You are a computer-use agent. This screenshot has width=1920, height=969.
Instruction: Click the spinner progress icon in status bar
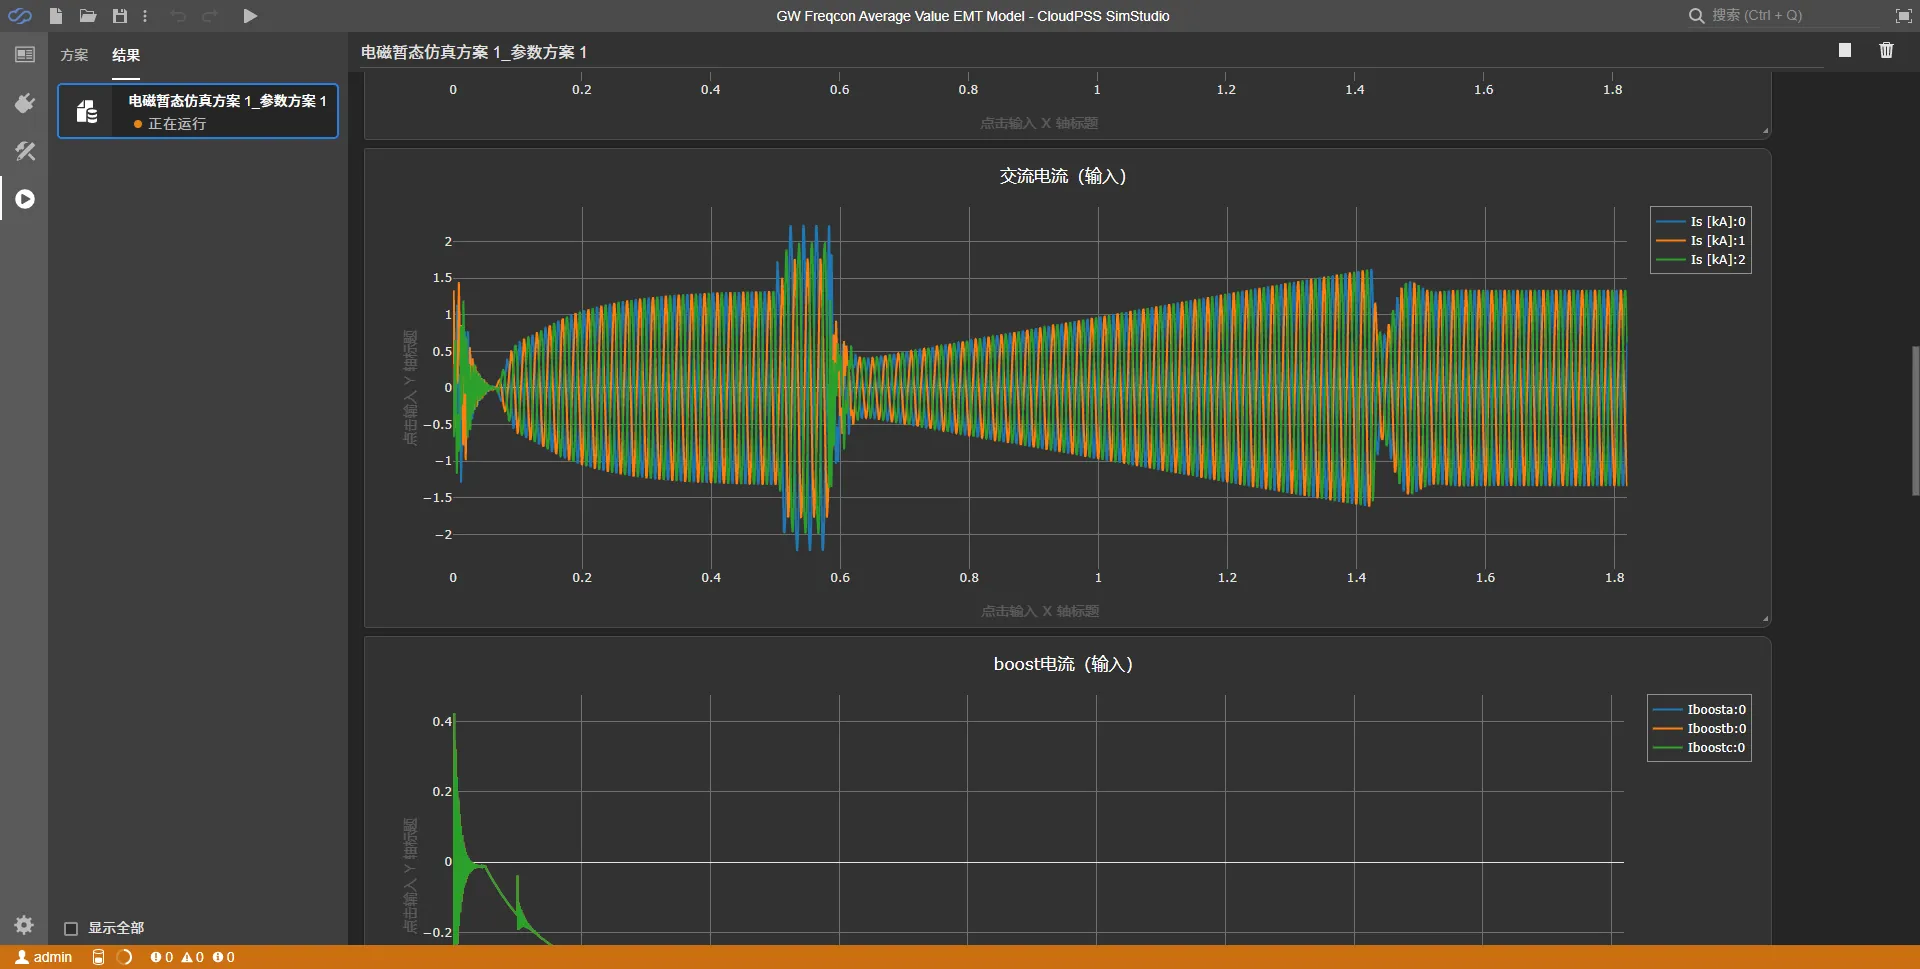[124, 957]
